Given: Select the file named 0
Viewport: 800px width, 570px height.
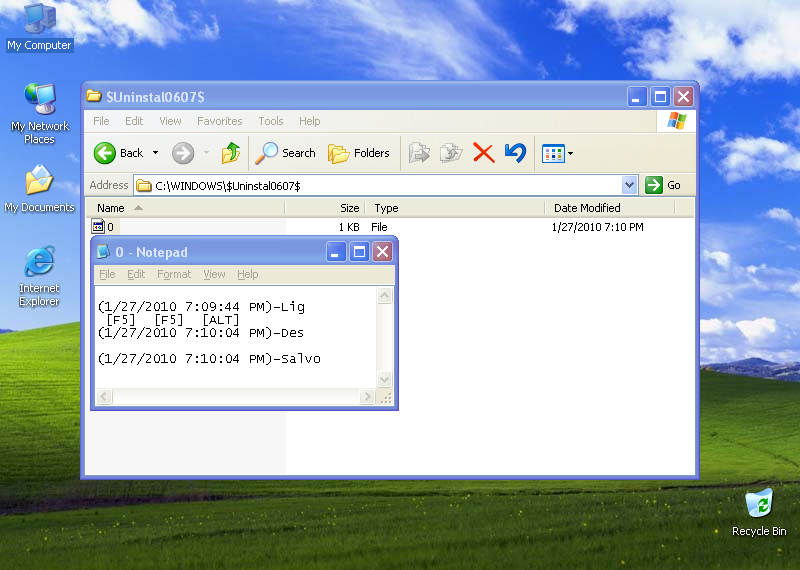Looking at the screenshot, I should click(x=103, y=227).
